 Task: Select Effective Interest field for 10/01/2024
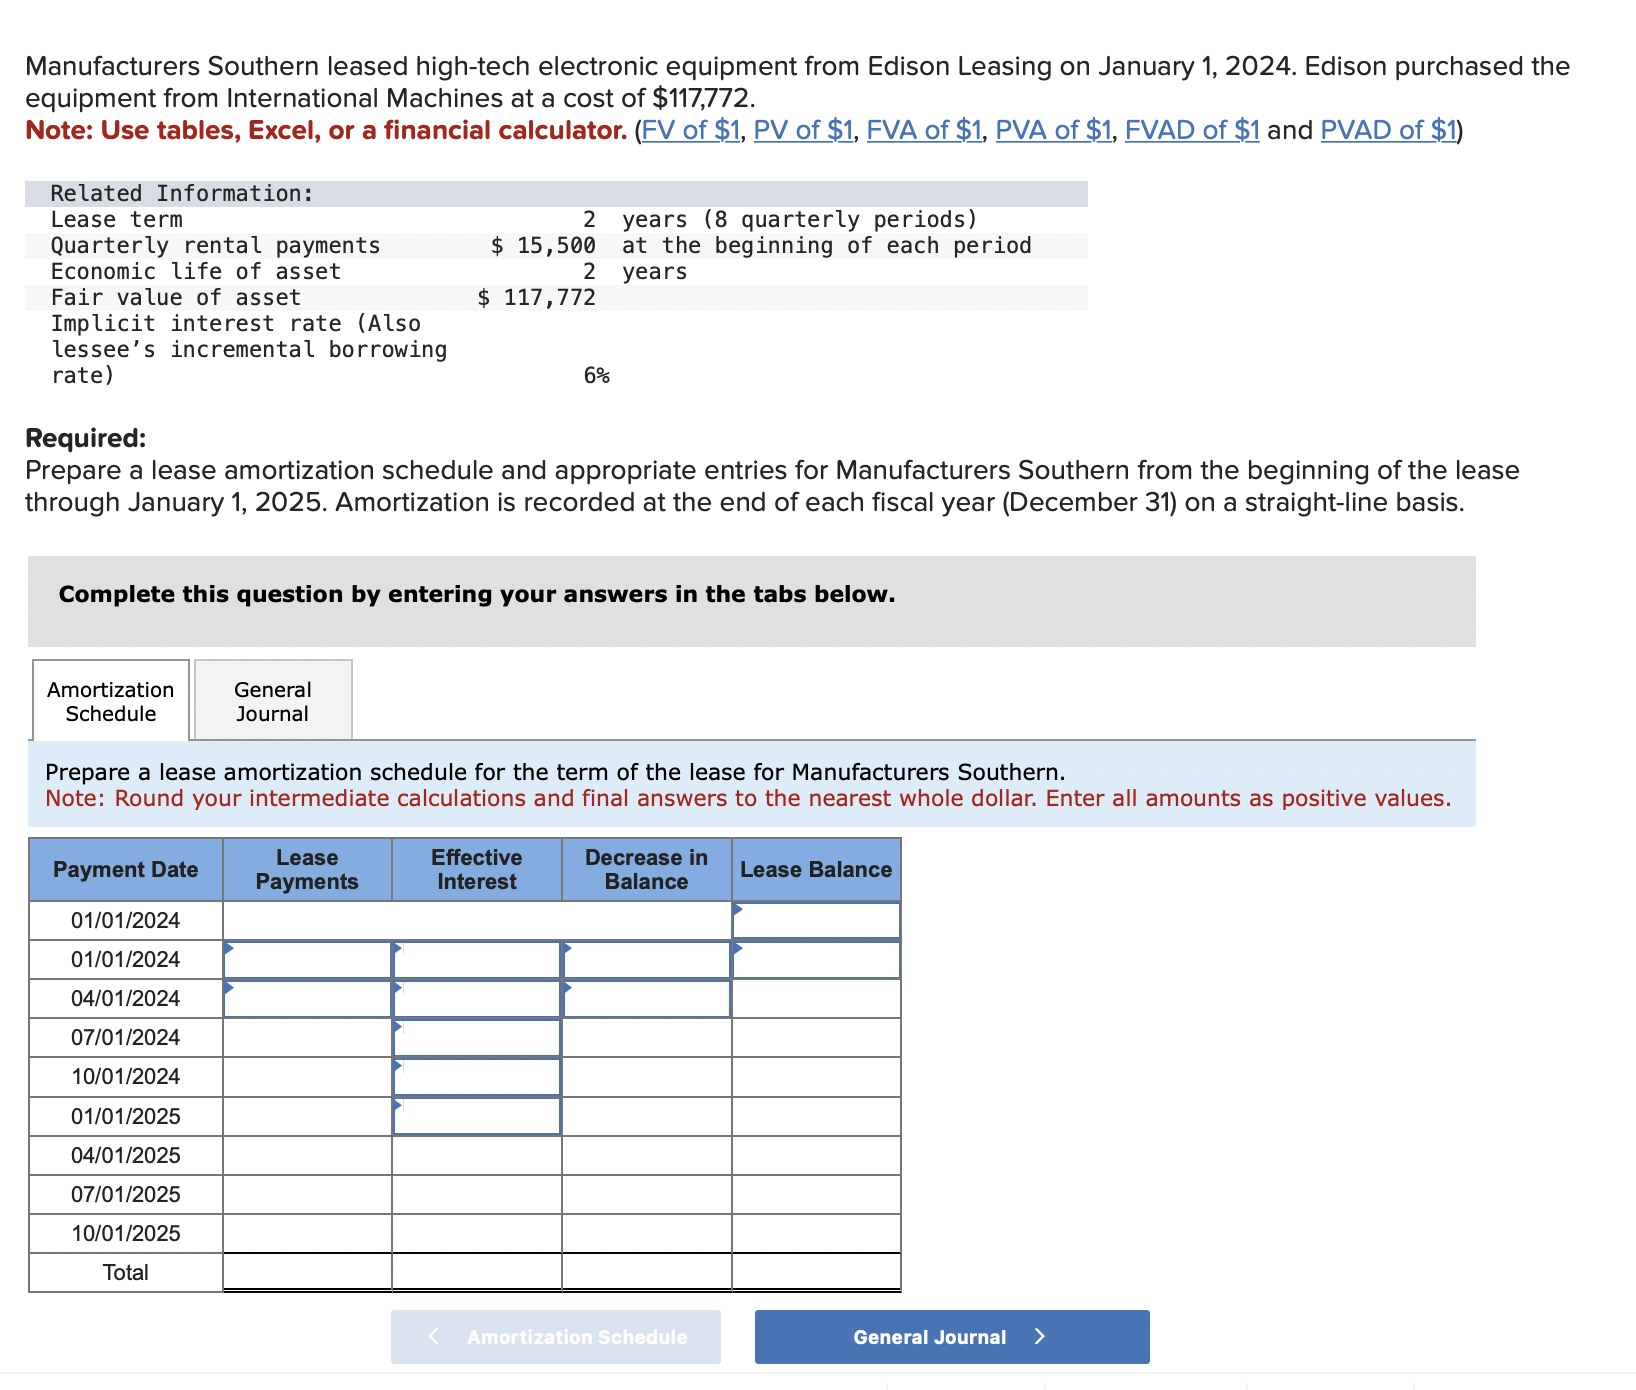pyautogui.click(x=477, y=1077)
